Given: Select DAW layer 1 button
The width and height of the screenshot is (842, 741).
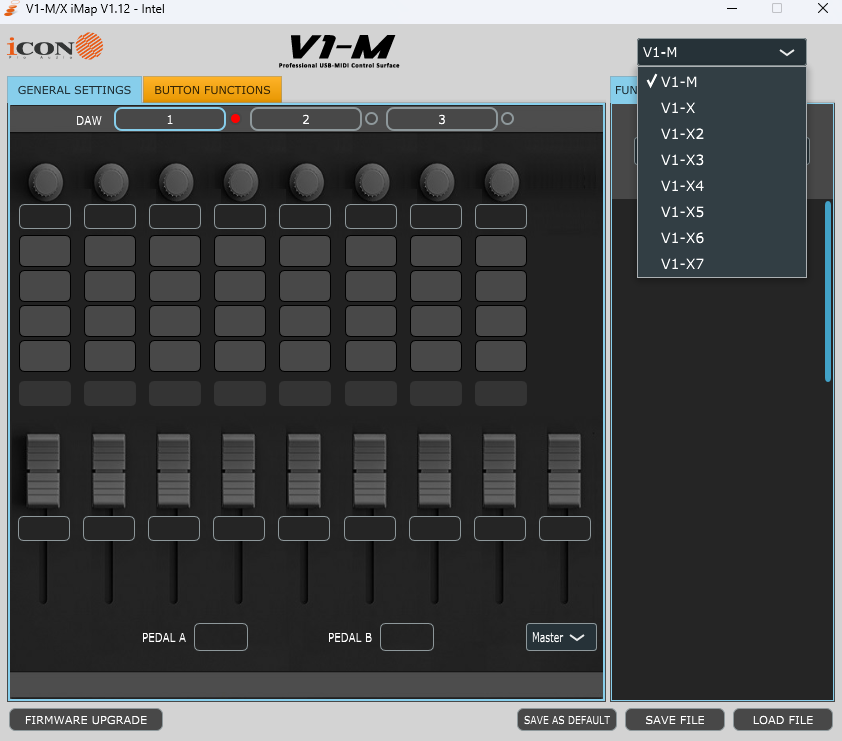Looking at the screenshot, I should [x=170, y=119].
